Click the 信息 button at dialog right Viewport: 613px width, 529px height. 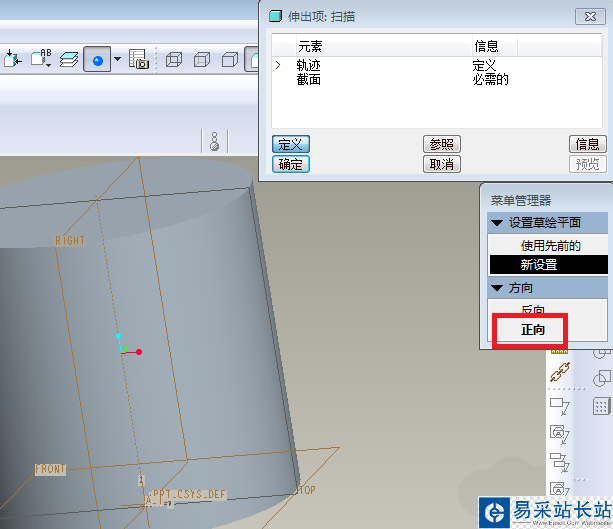point(588,144)
